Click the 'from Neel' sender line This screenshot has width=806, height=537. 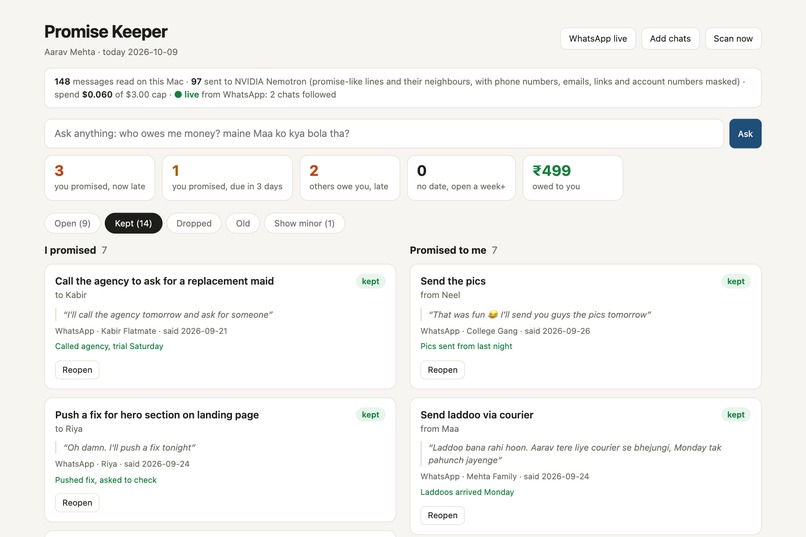coord(441,295)
